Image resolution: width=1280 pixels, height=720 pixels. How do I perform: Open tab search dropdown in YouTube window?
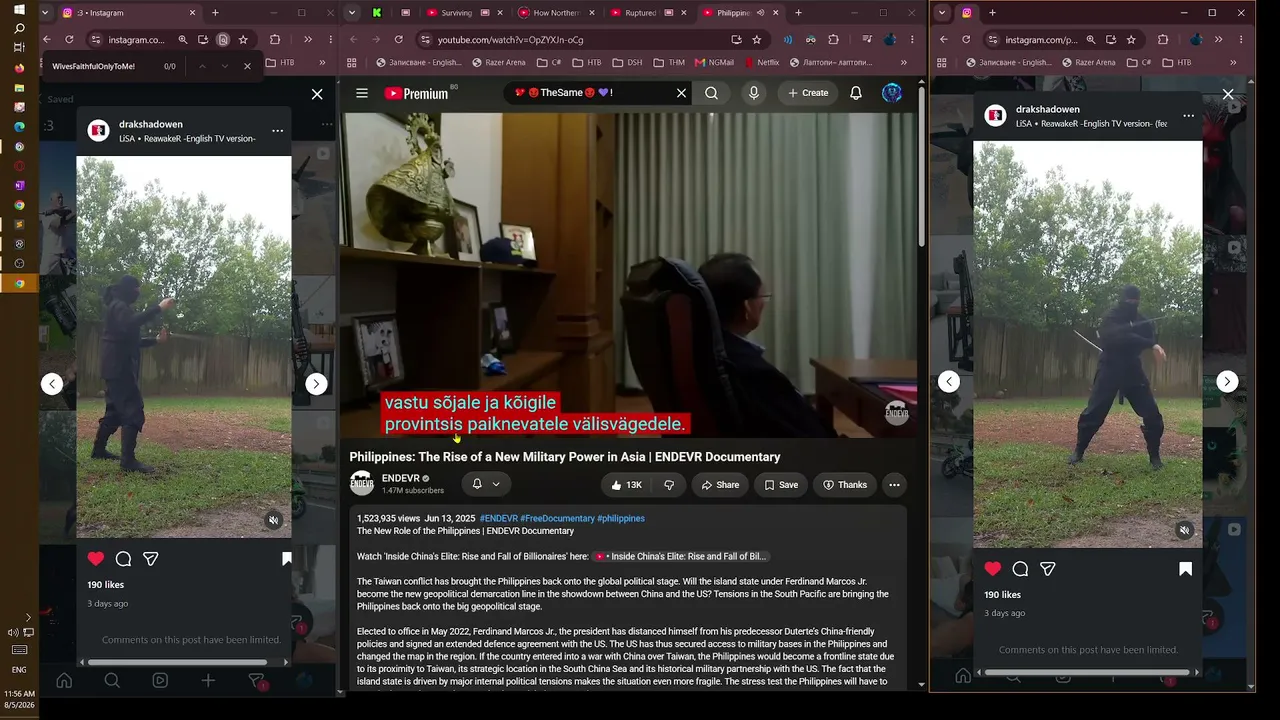pyautogui.click(x=351, y=13)
